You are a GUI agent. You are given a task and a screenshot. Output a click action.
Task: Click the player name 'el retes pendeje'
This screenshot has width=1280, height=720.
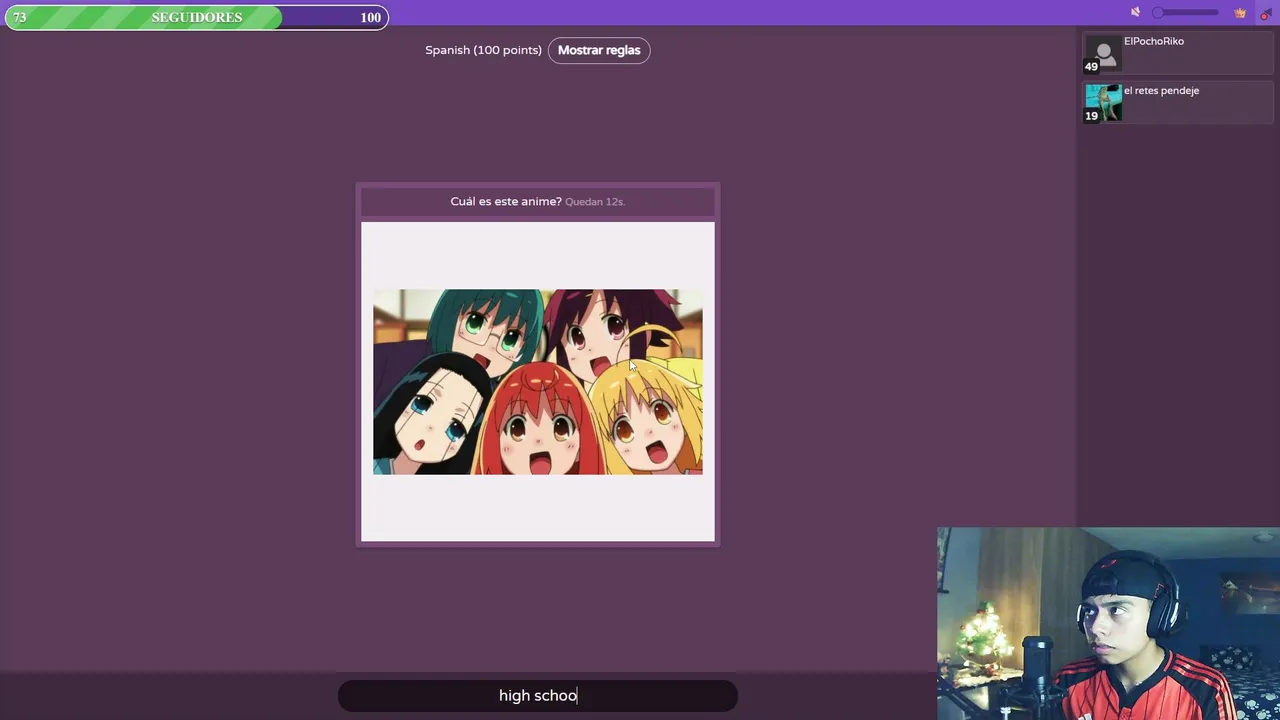point(1161,90)
